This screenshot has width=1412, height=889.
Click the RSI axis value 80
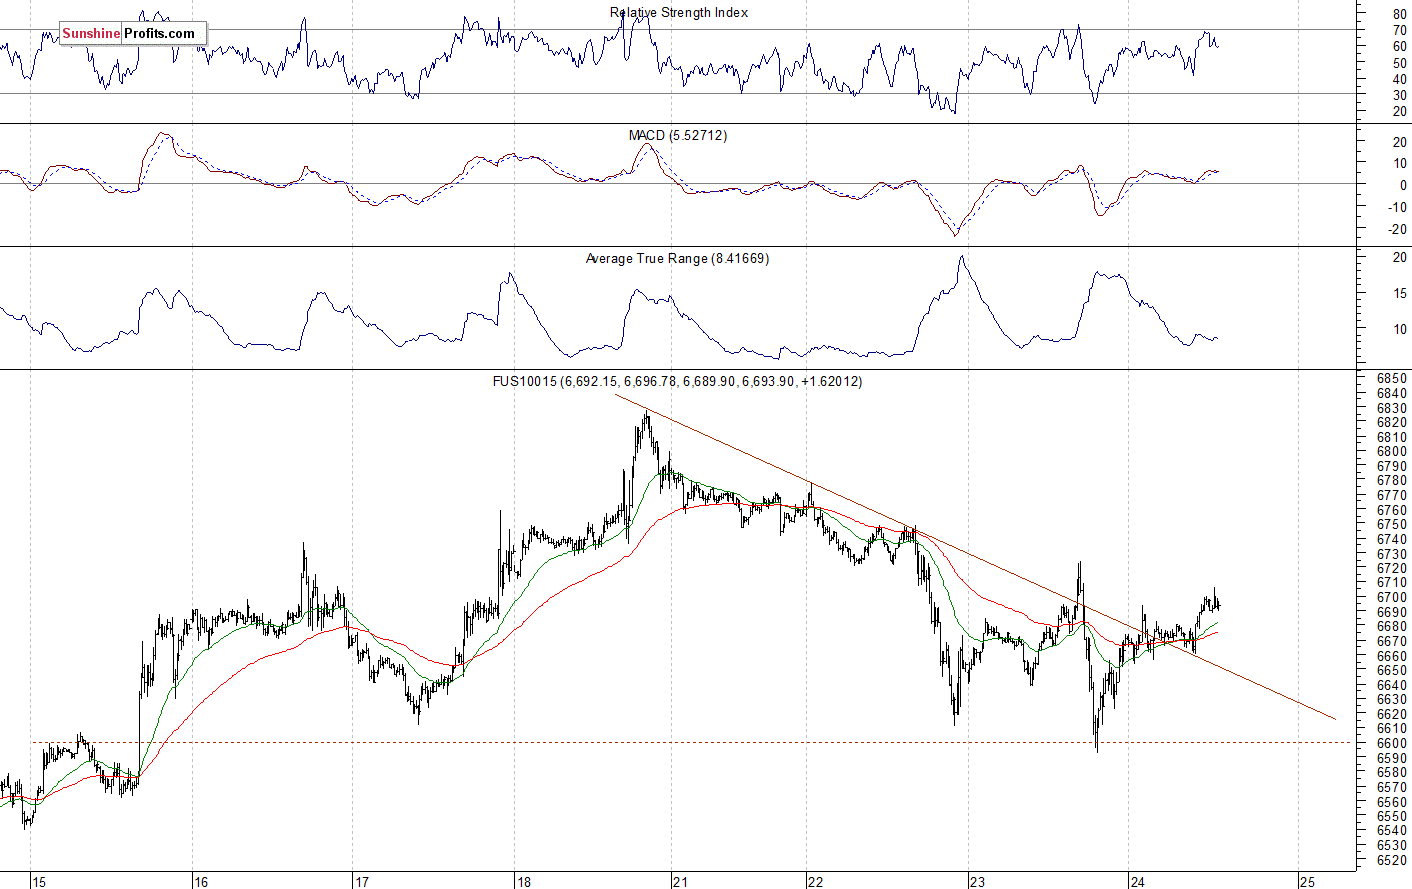pyautogui.click(x=1399, y=14)
